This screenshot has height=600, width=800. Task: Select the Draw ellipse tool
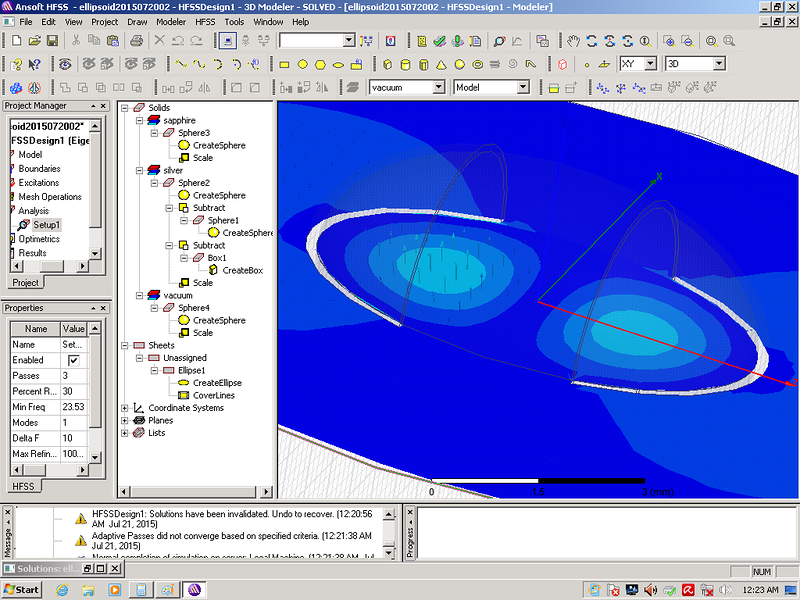(x=339, y=64)
